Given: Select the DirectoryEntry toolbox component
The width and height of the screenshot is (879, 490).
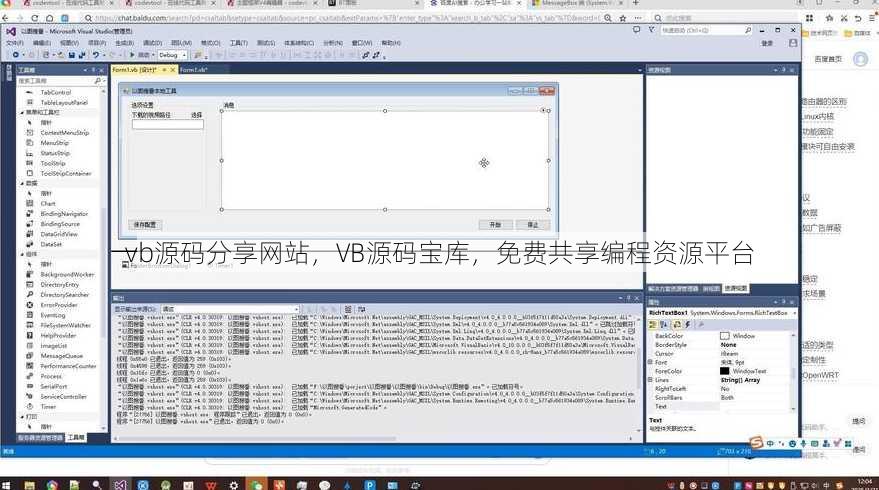Looking at the screenshot, I should coord(59,284).
